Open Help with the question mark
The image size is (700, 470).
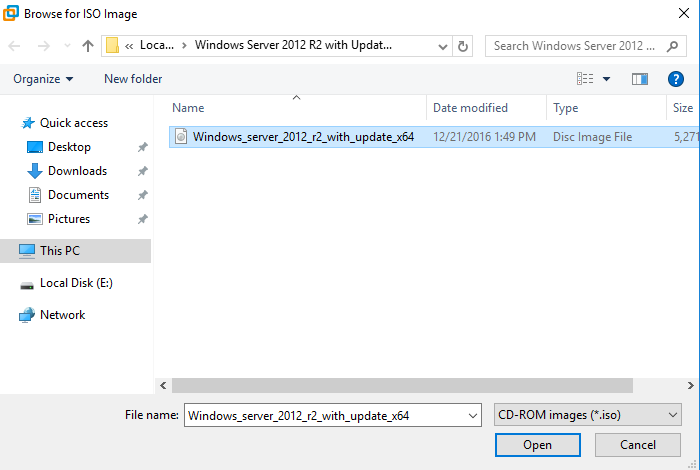675,79
